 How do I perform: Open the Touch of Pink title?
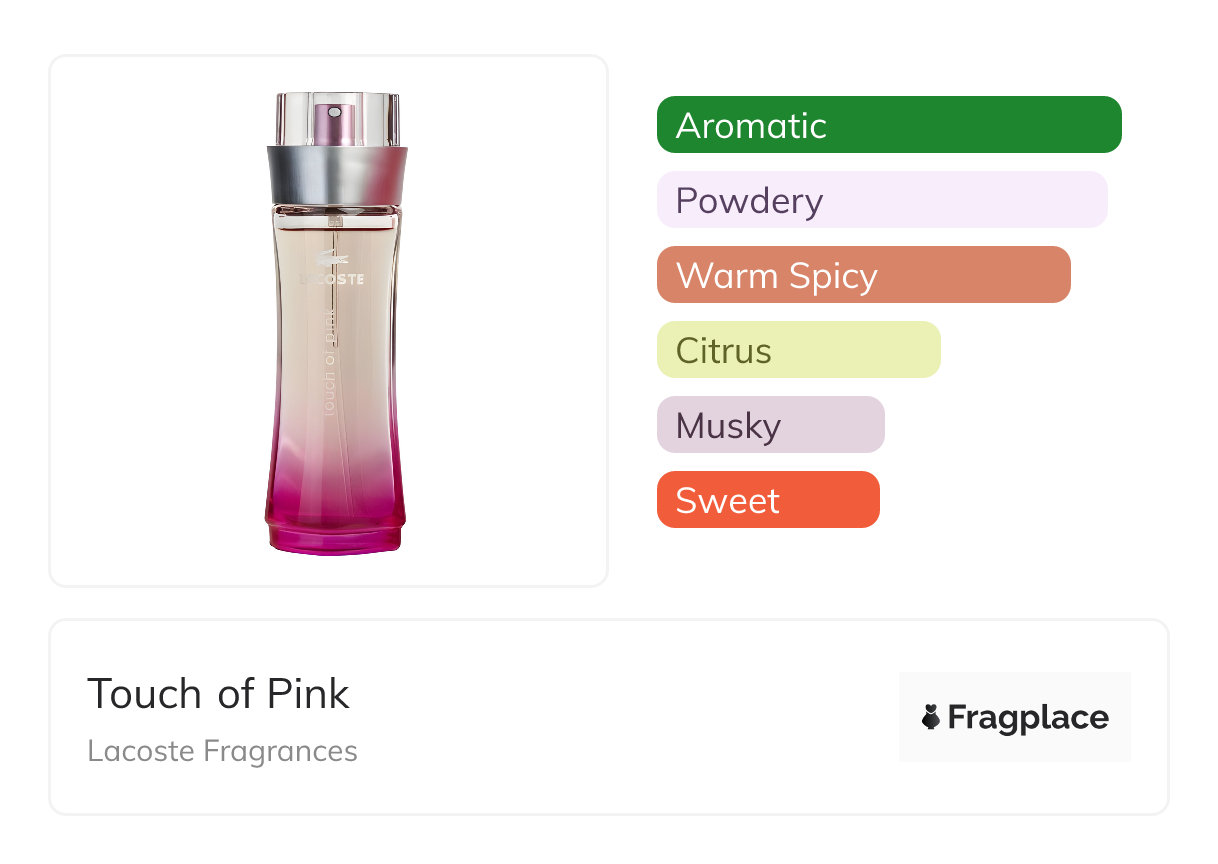click(218, 694)
